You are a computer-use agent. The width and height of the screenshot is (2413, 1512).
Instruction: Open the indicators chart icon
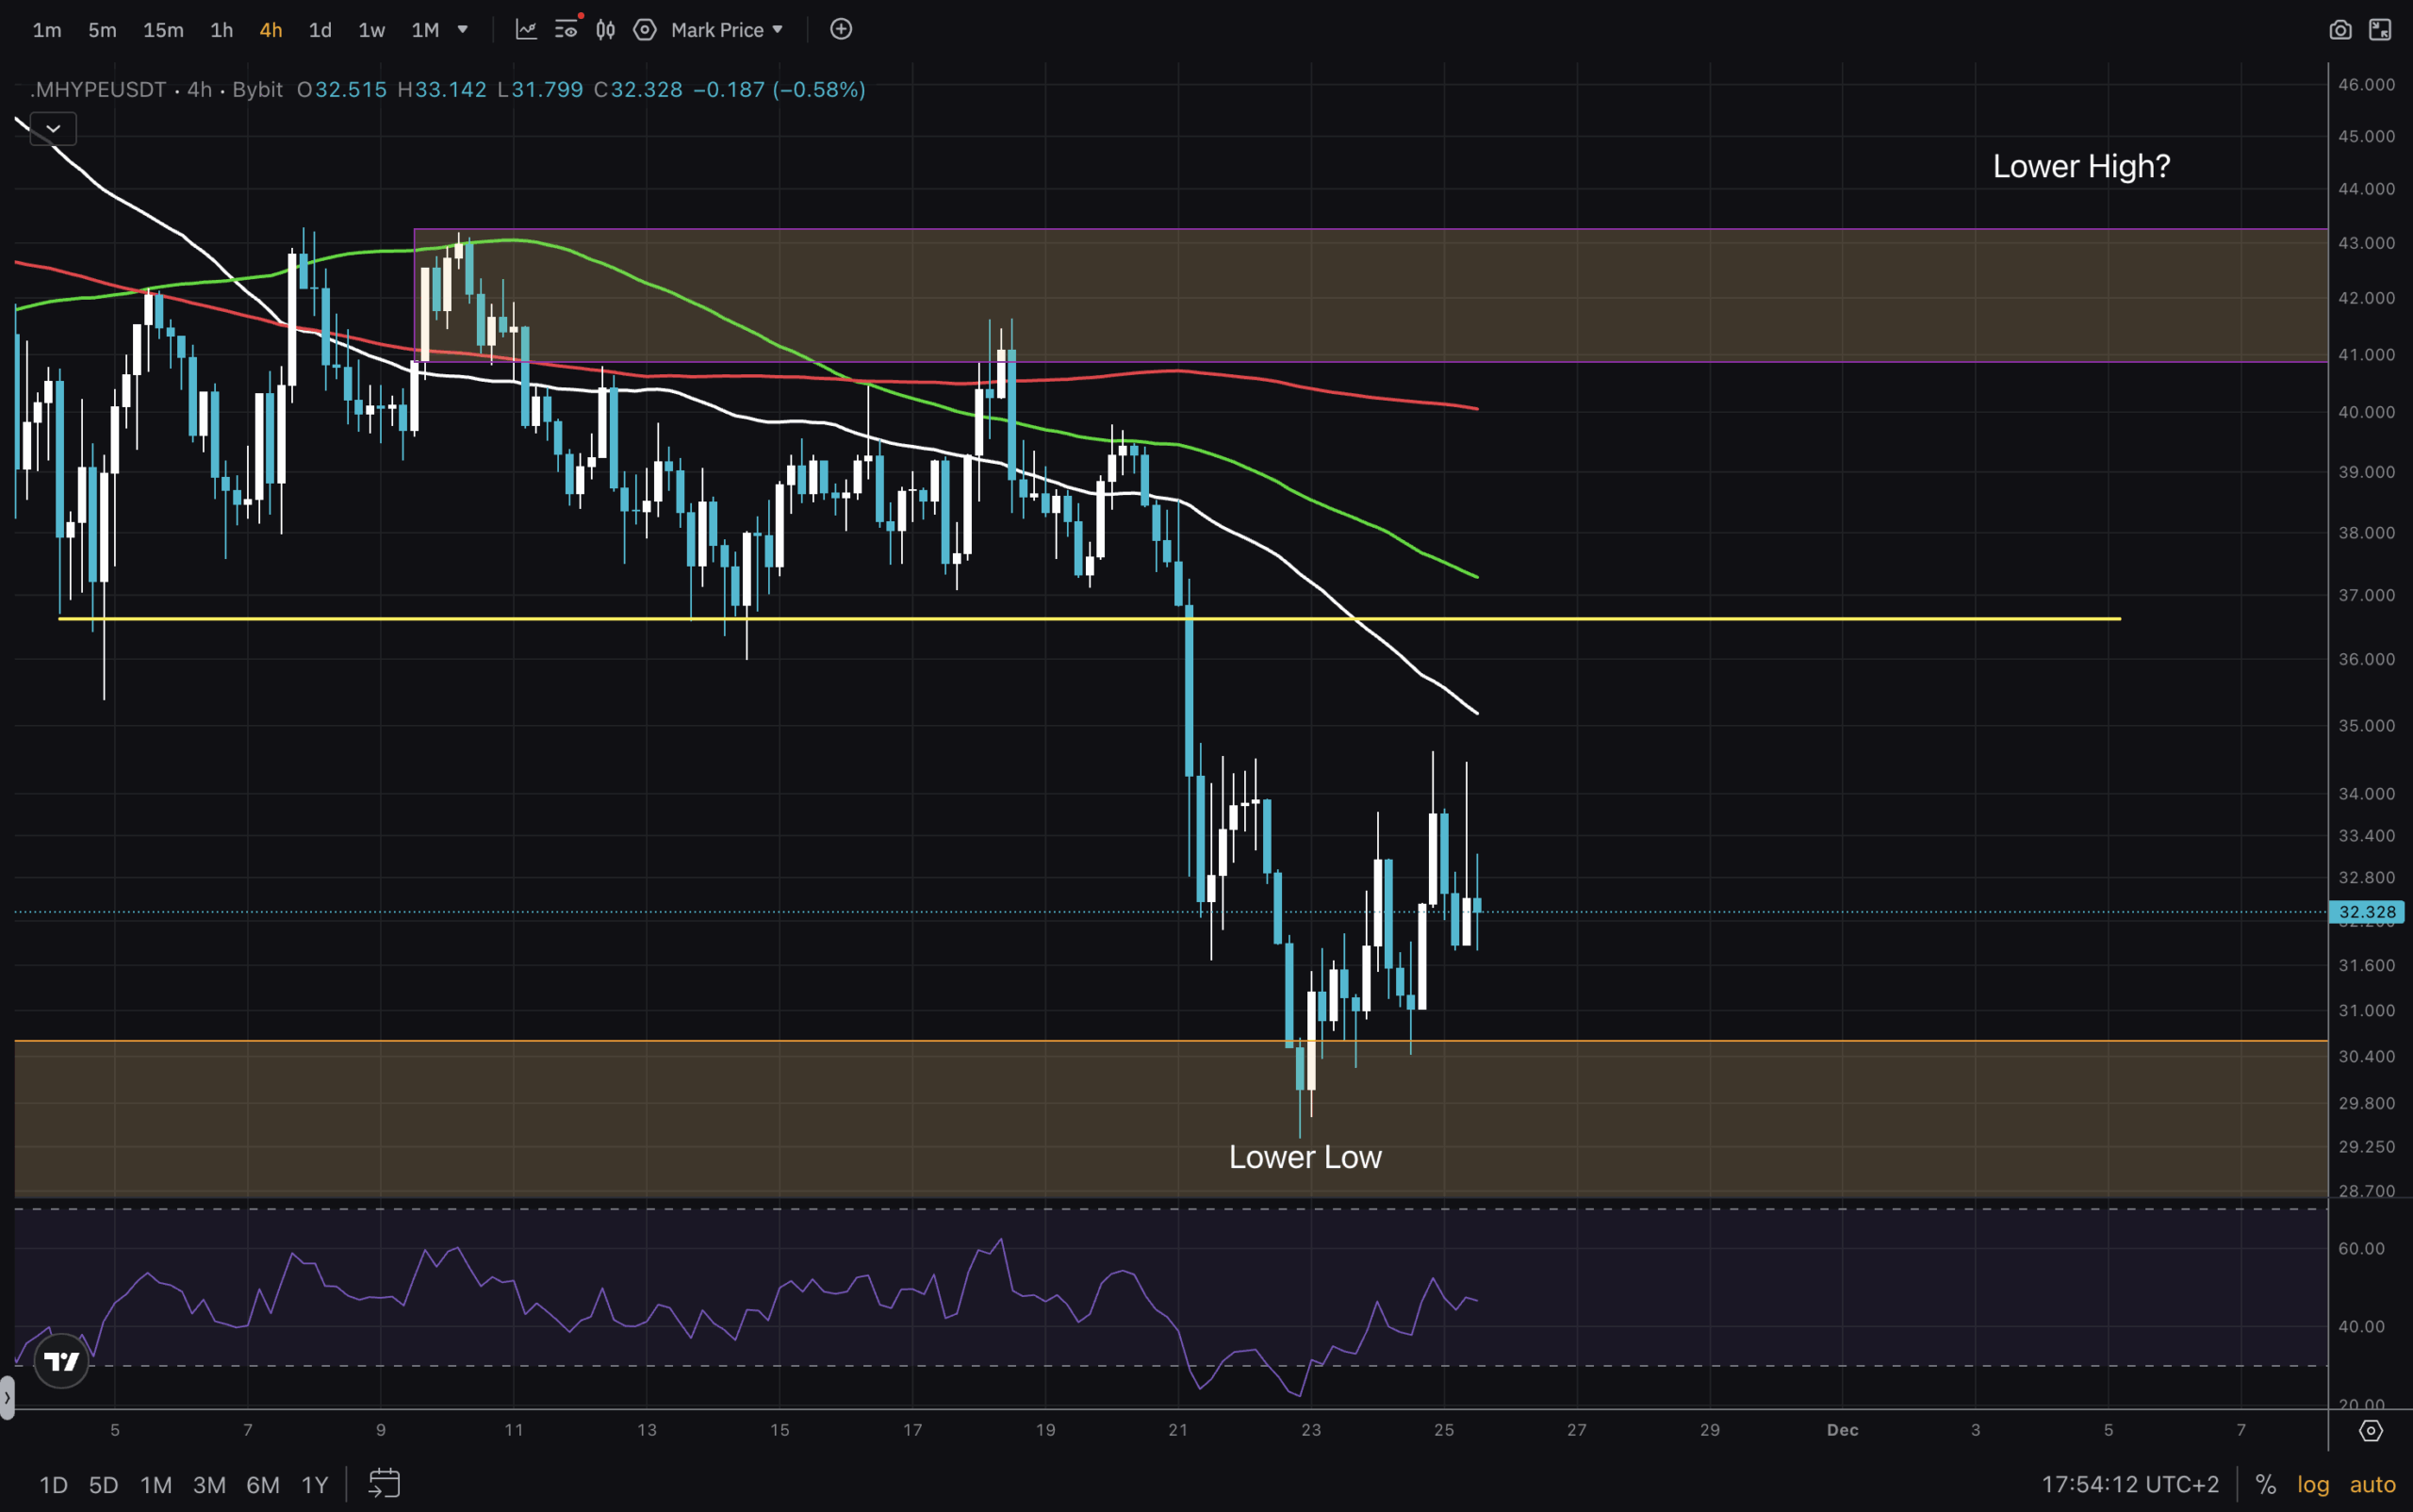point(526,30)
